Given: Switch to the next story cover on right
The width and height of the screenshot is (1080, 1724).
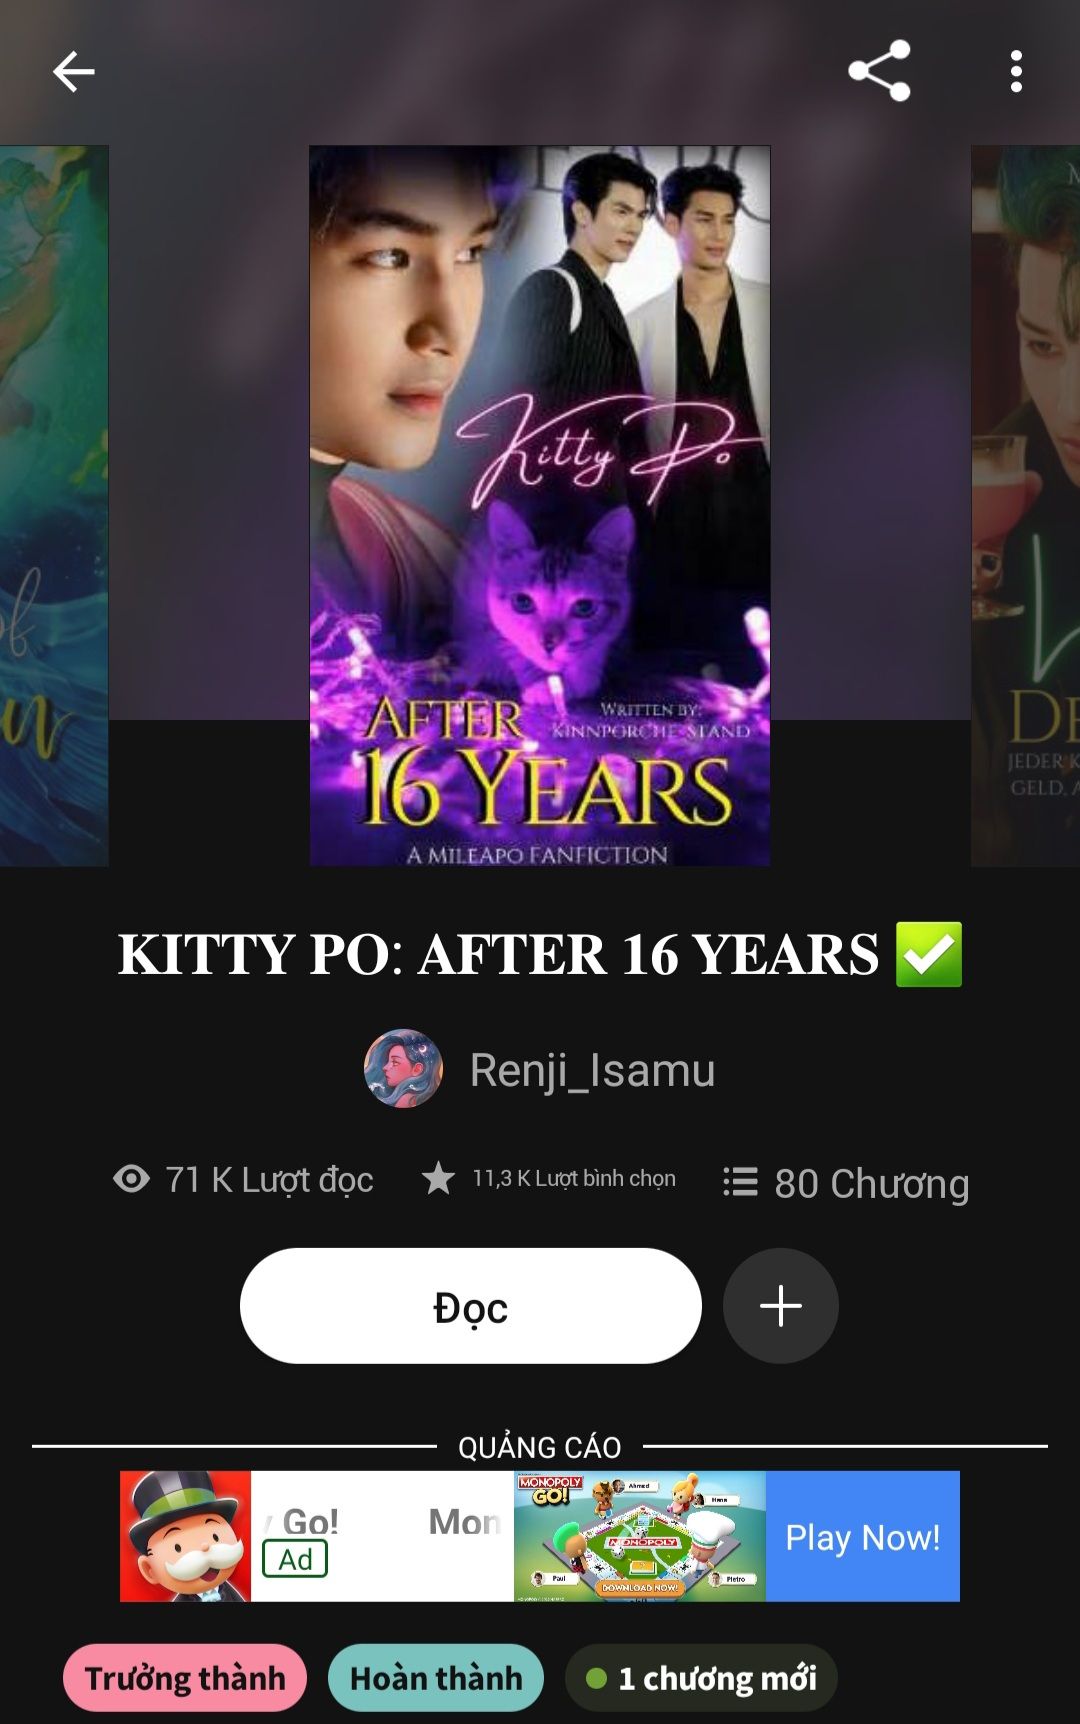Looking at the screenshot, I should pyautogui.click(x=1026, y=506).
